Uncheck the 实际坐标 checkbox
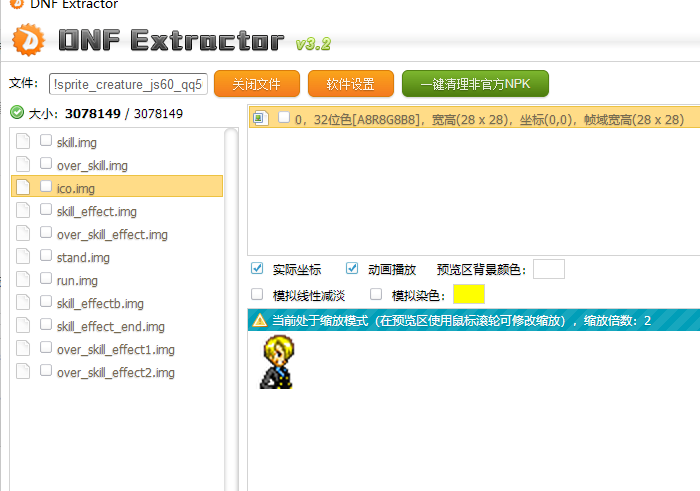 pos(257,268)
